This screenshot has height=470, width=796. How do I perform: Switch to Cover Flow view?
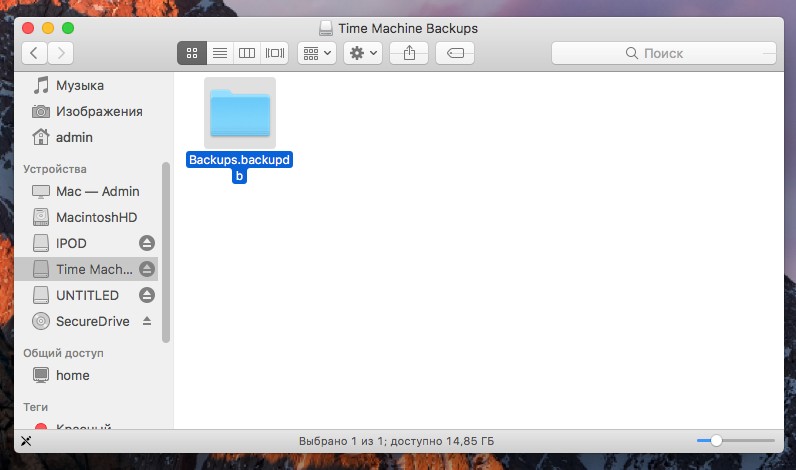click(x=275, y=53)
